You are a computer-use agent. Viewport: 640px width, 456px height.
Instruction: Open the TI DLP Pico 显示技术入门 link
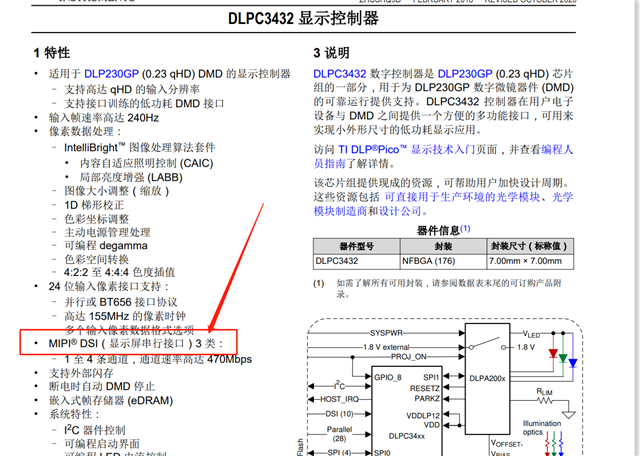click(407, 150)
